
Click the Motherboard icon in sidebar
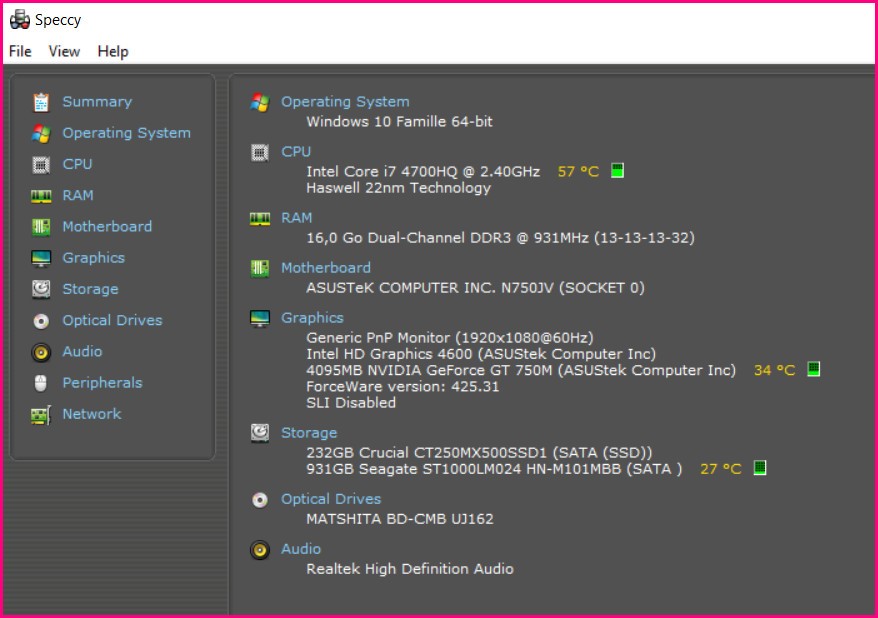coord(41,227)
